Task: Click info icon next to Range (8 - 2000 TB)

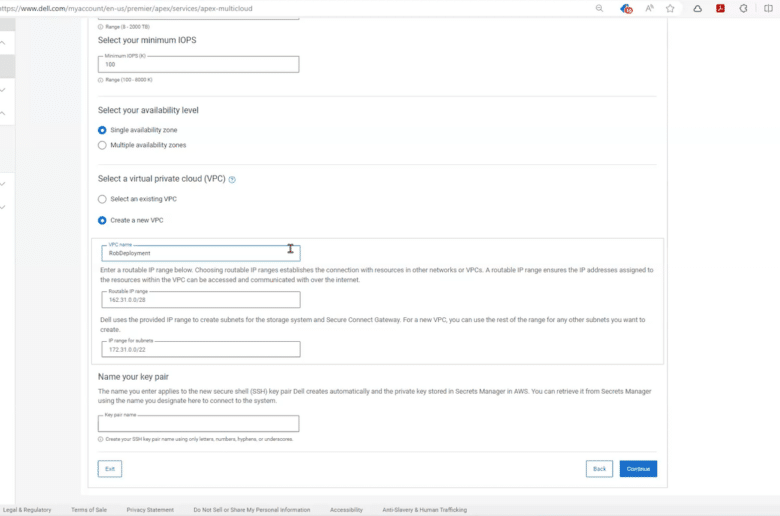Action: (x=100, y=27)
